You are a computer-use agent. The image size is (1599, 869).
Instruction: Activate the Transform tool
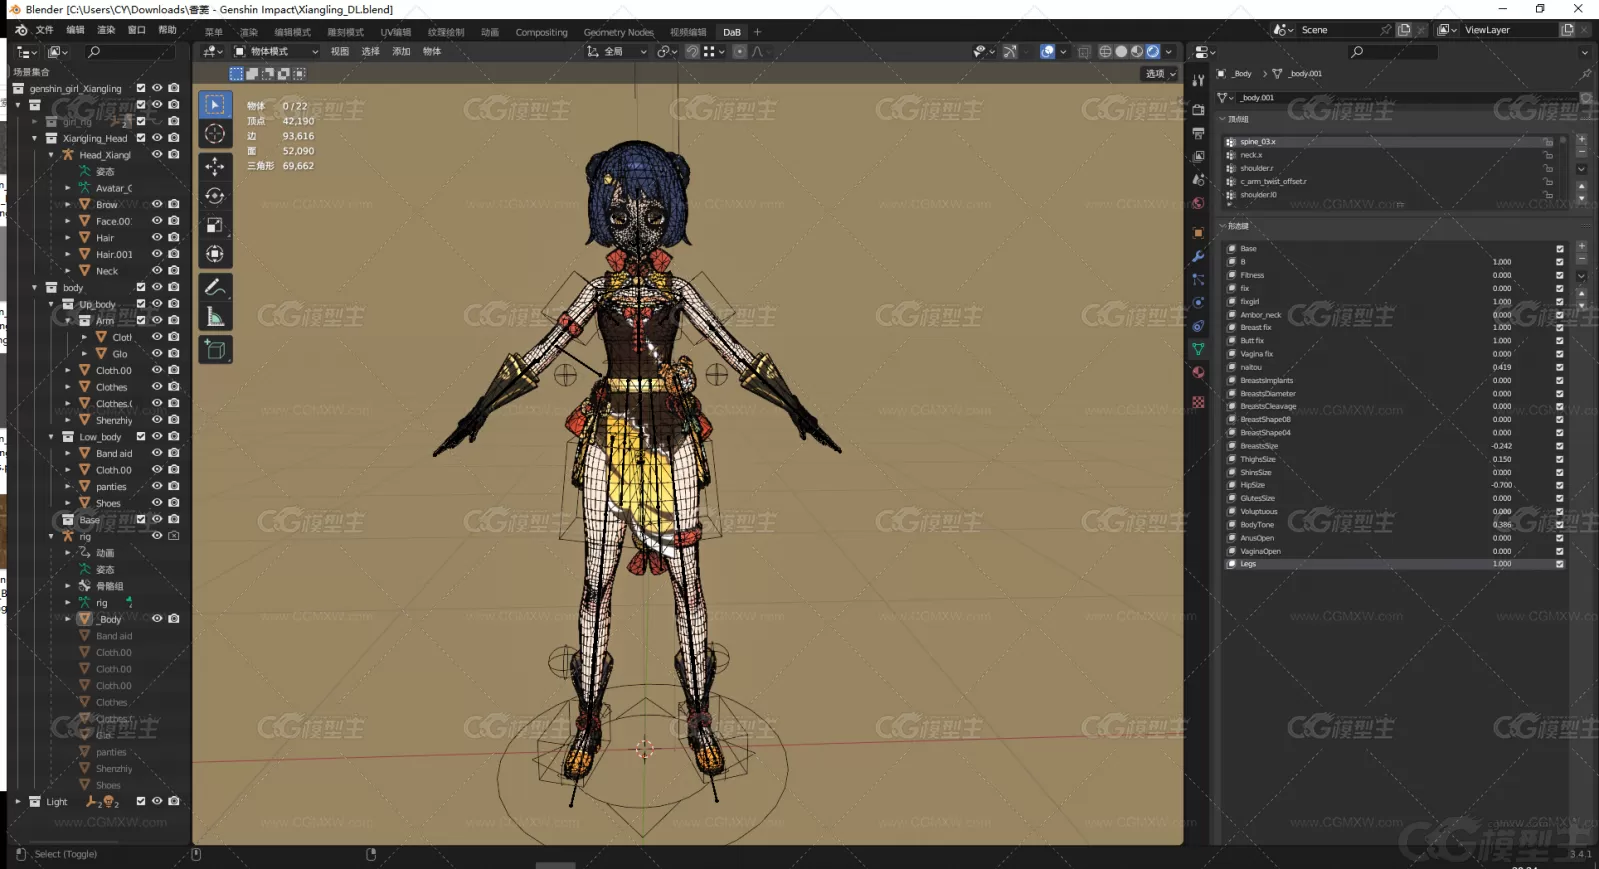215,254
